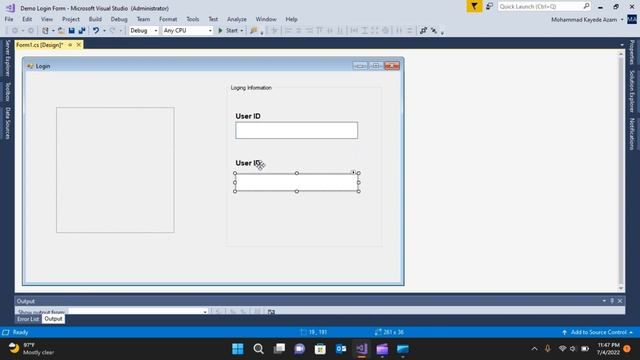This screenshot has height=360, width=640.
Task: Open the Undo history dropdown arrow
Action: point(104,31)
